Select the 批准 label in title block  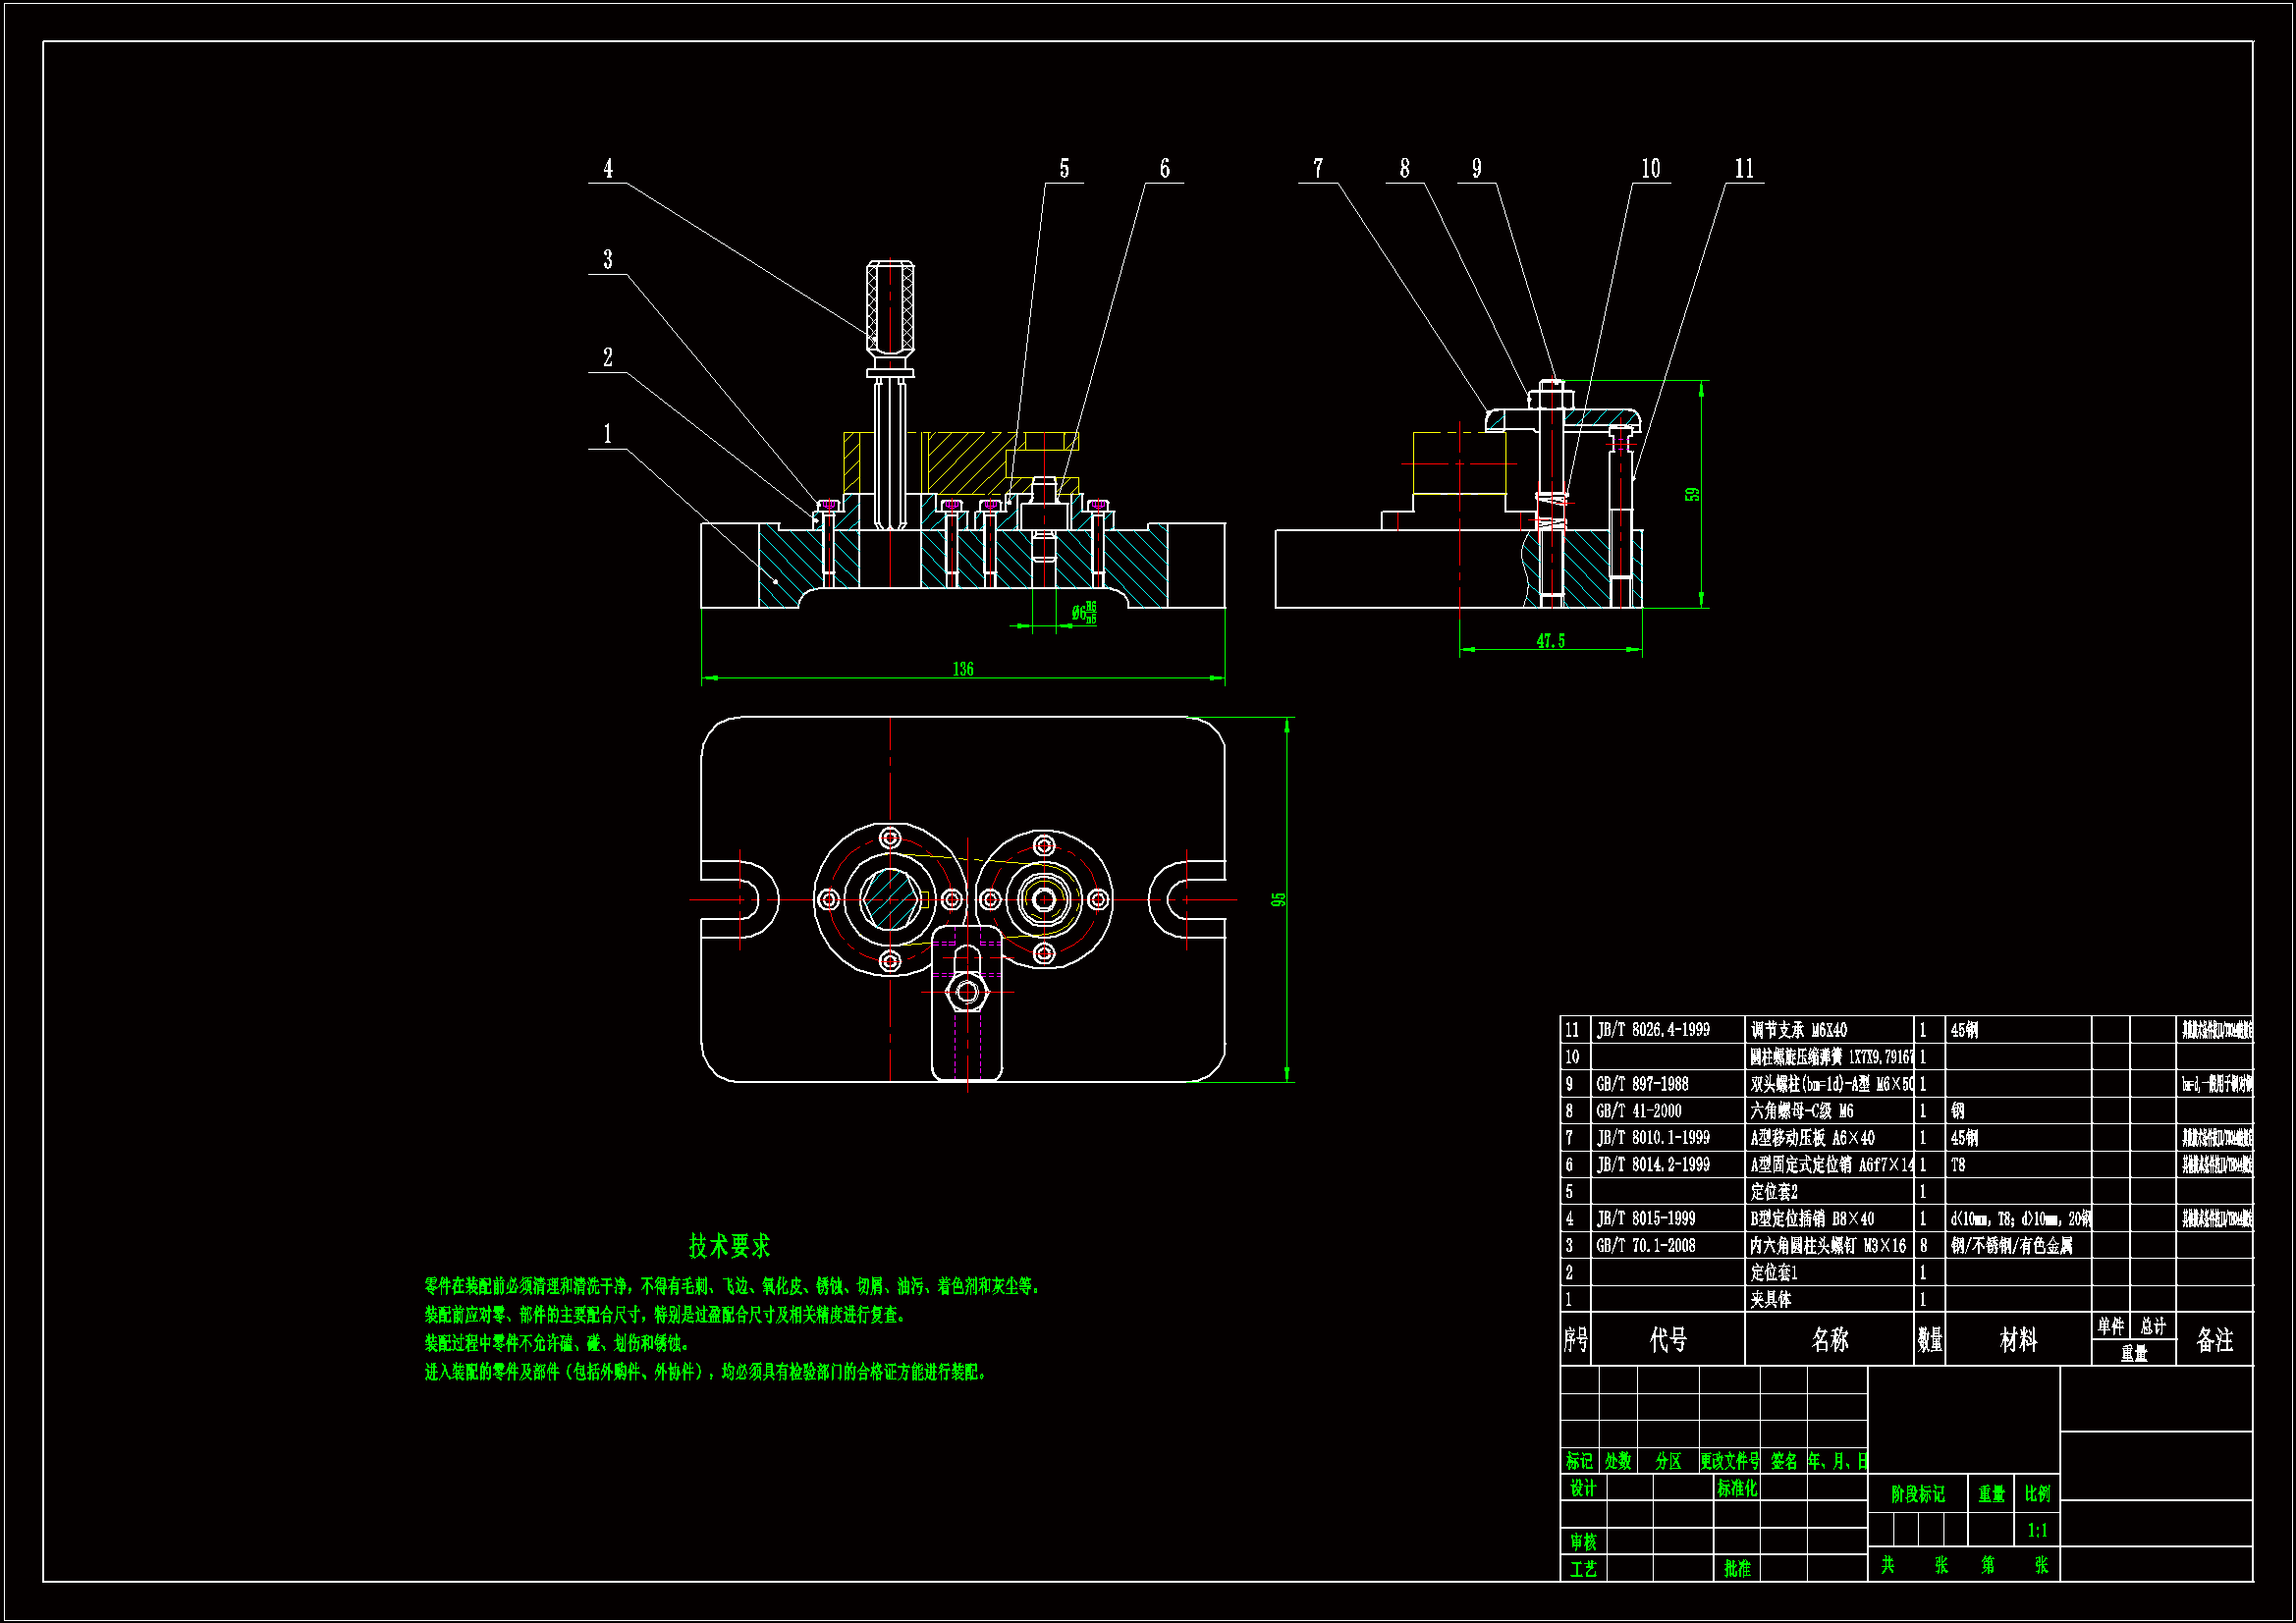1737,1569
